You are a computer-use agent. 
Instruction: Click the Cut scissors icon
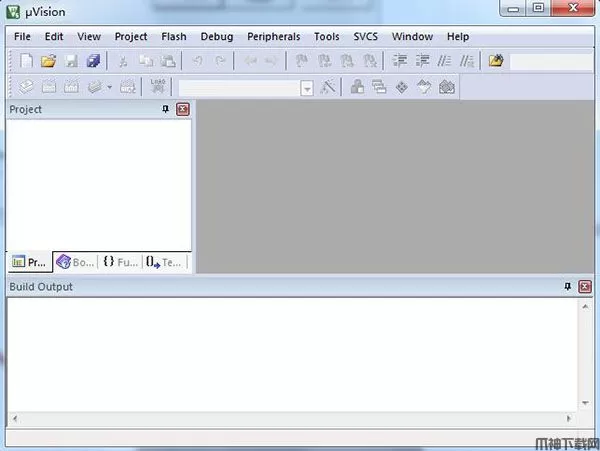pyautogui.click(x=123, y=61)
